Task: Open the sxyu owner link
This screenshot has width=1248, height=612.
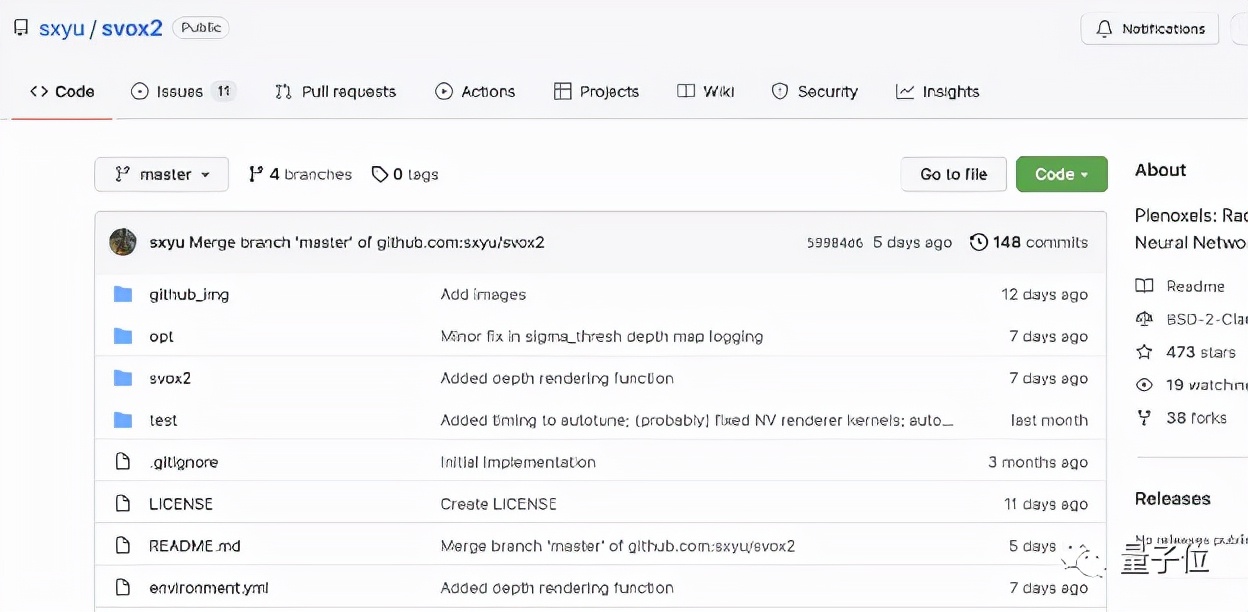Action: [62, 28]
